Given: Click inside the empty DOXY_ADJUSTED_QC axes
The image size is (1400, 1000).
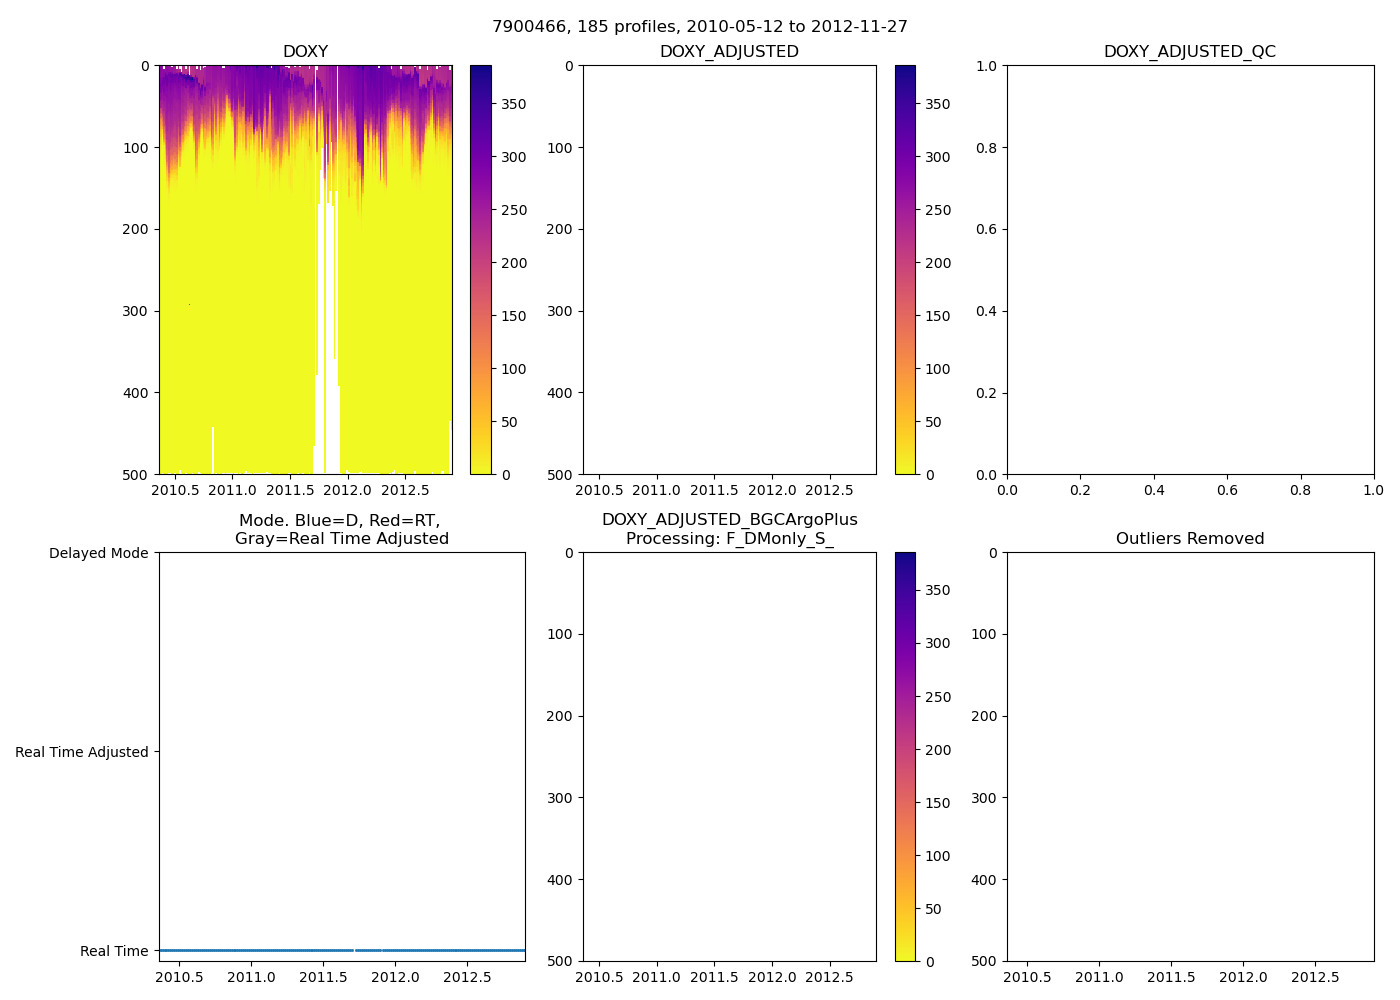Looking at the screenshot, I should [1189, 270].
